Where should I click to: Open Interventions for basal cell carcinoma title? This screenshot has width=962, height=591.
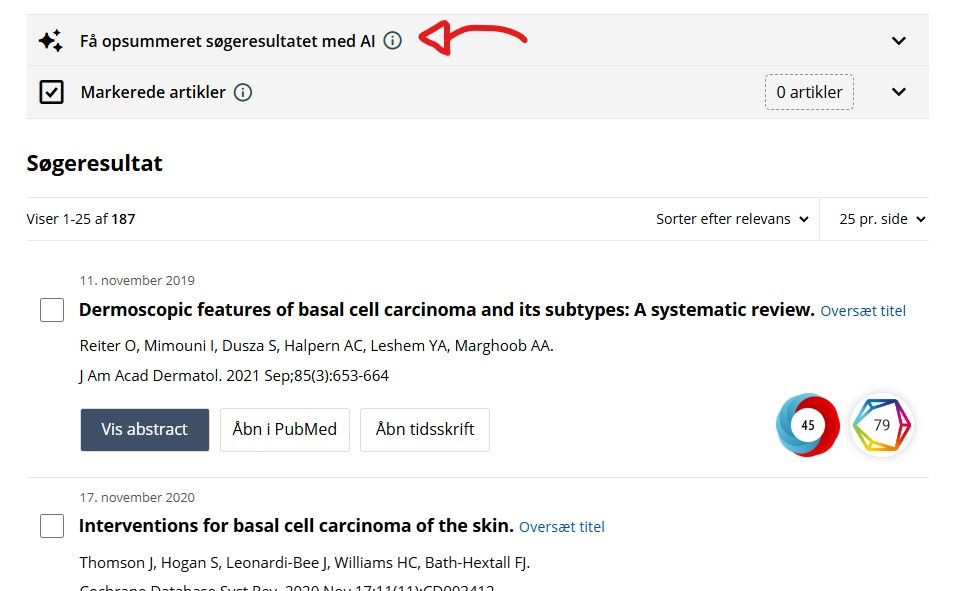(x=296, y=526)
